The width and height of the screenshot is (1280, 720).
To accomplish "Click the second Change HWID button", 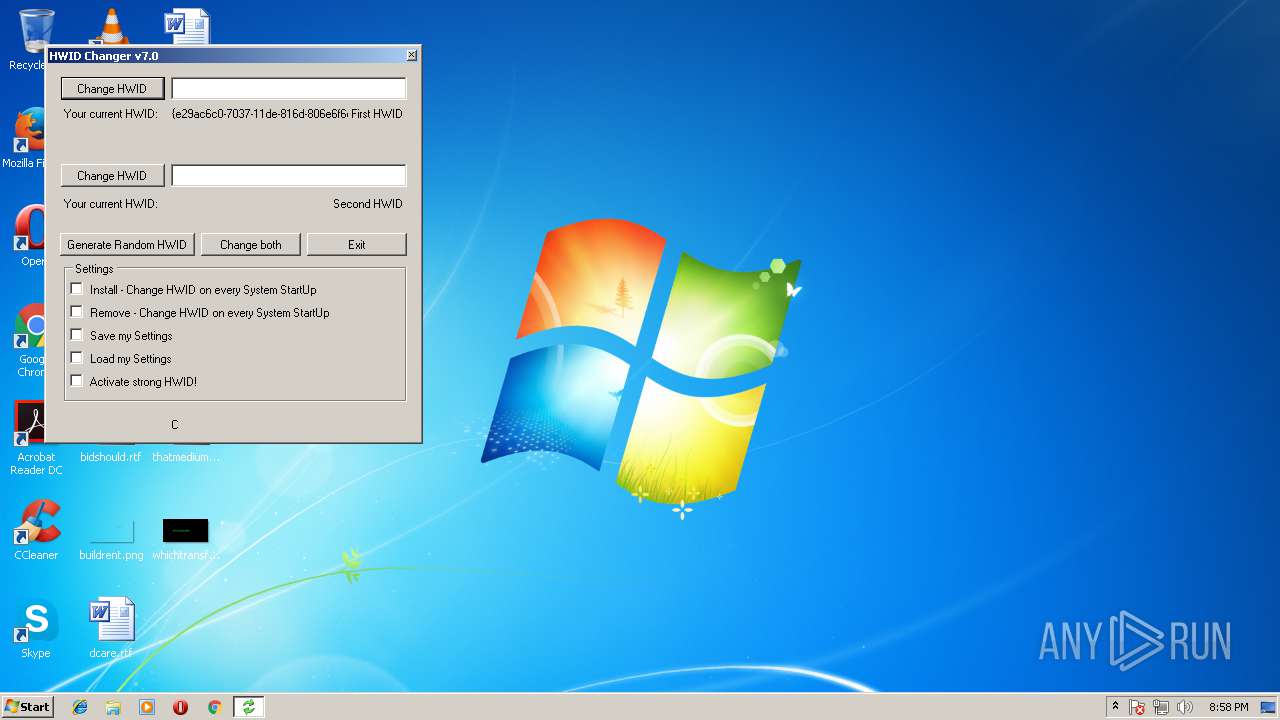I will coord(112,176).
